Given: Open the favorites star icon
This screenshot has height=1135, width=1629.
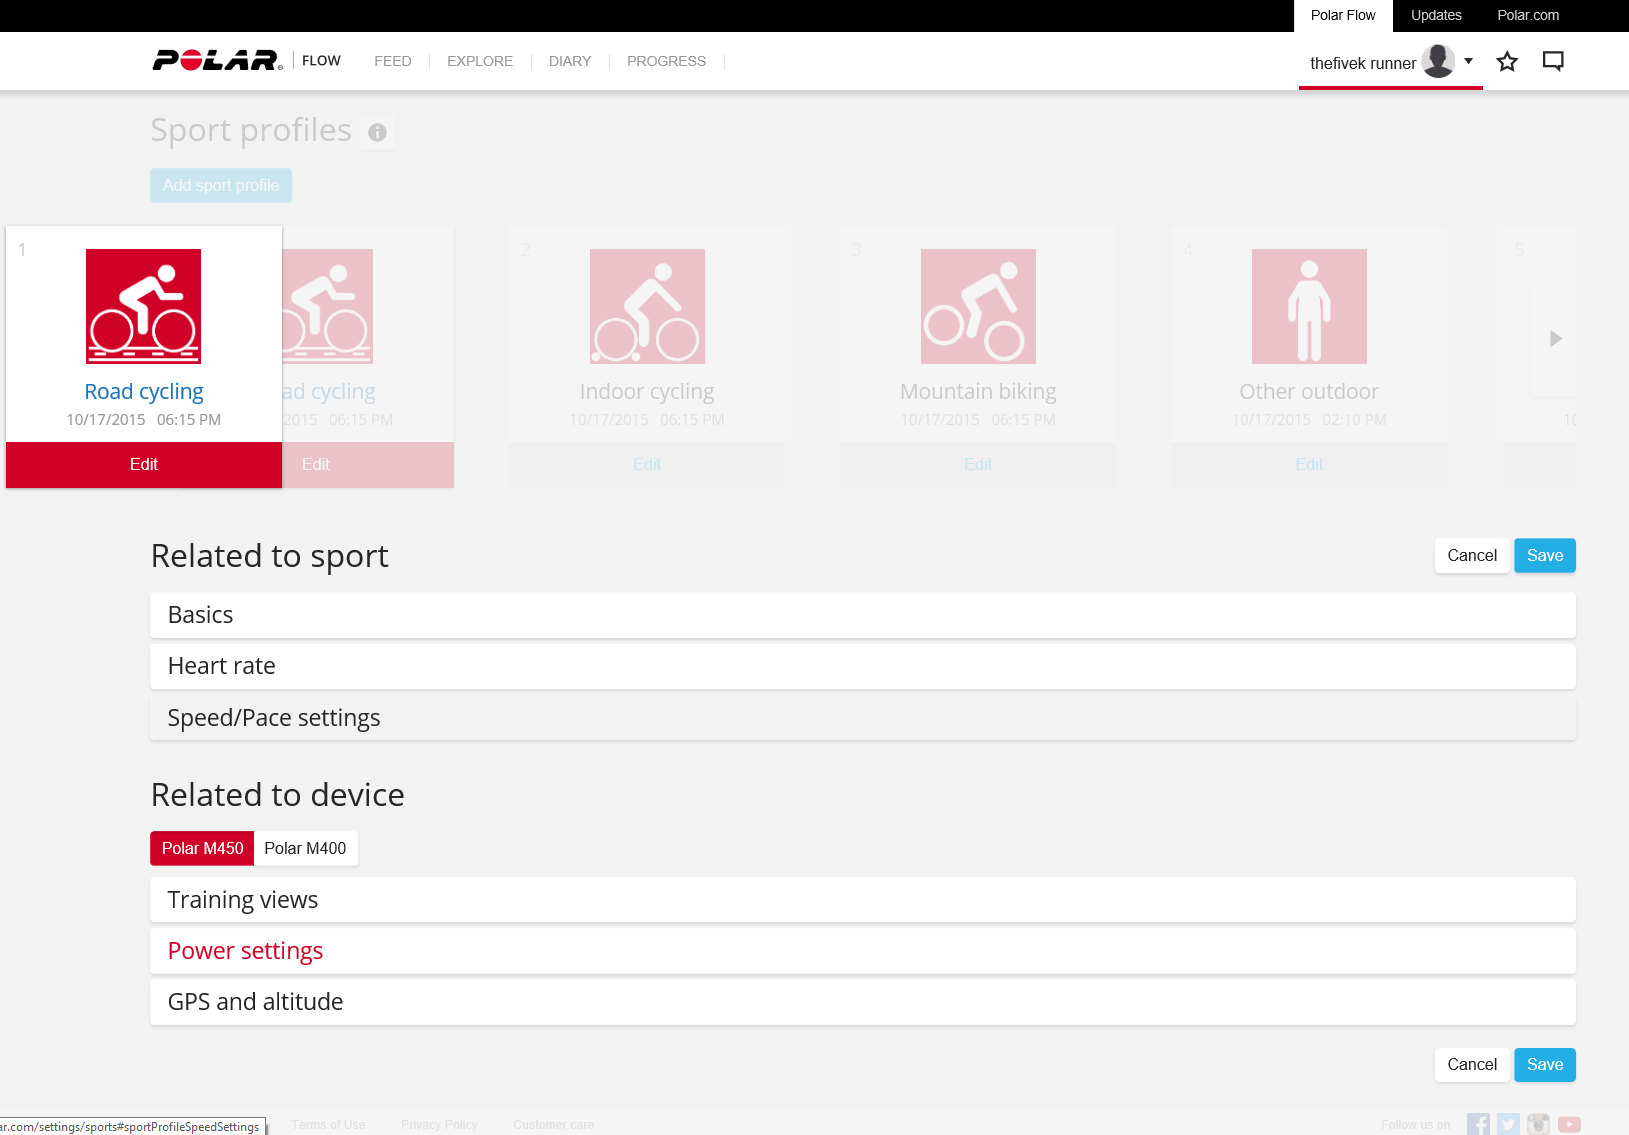Looking at the screenshot, I should [1507, 62].
